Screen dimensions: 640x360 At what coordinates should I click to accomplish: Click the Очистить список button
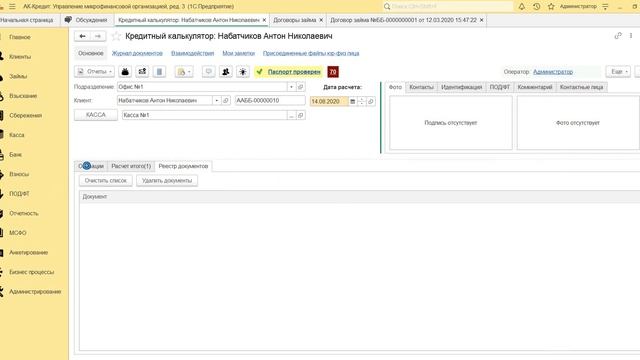point(106,180)
